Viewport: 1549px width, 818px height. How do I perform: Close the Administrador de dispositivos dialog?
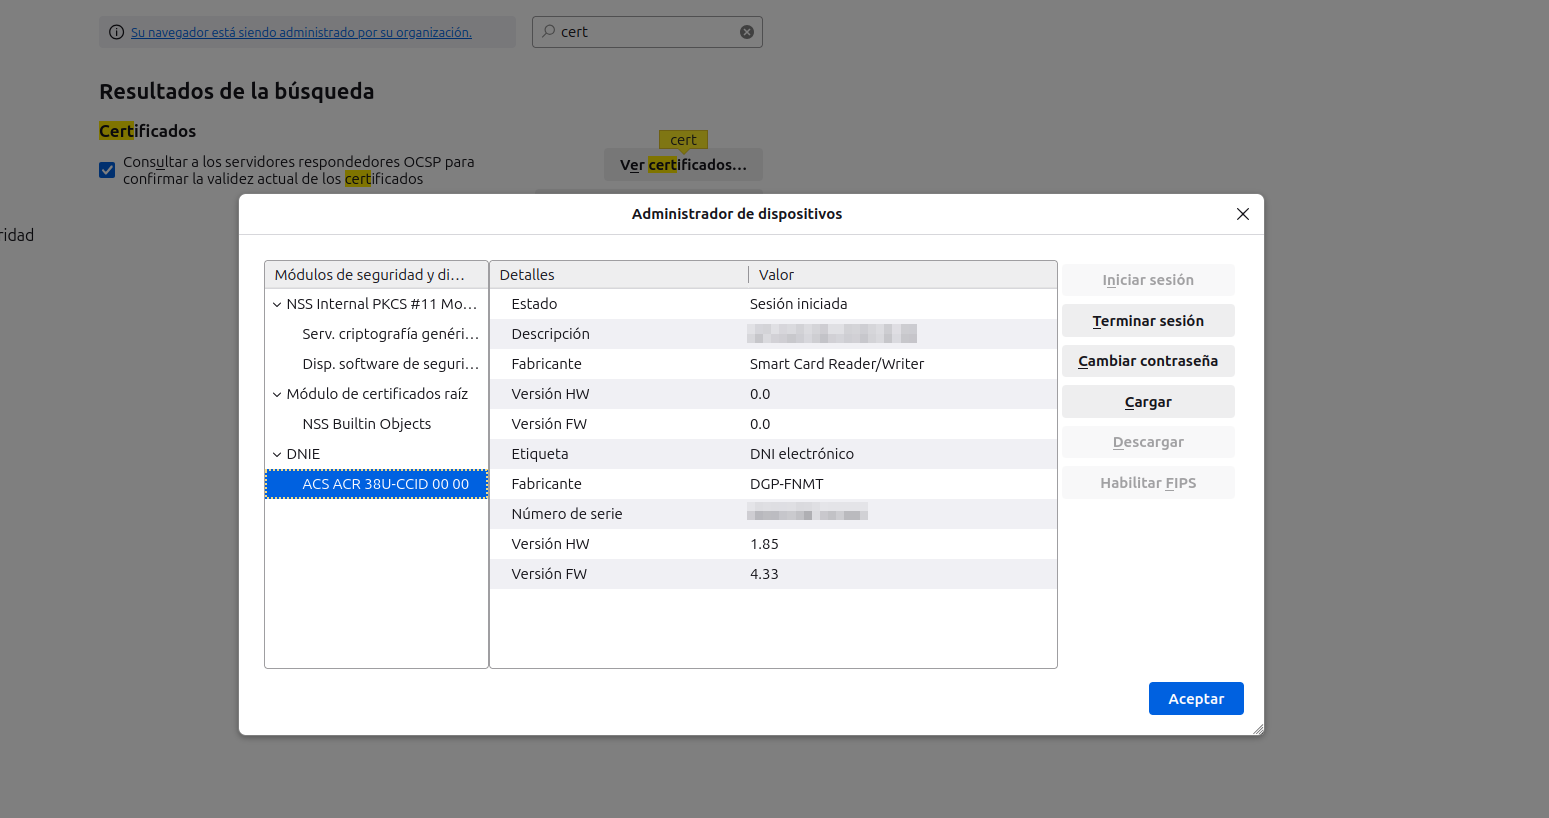tap(1242, 214)
